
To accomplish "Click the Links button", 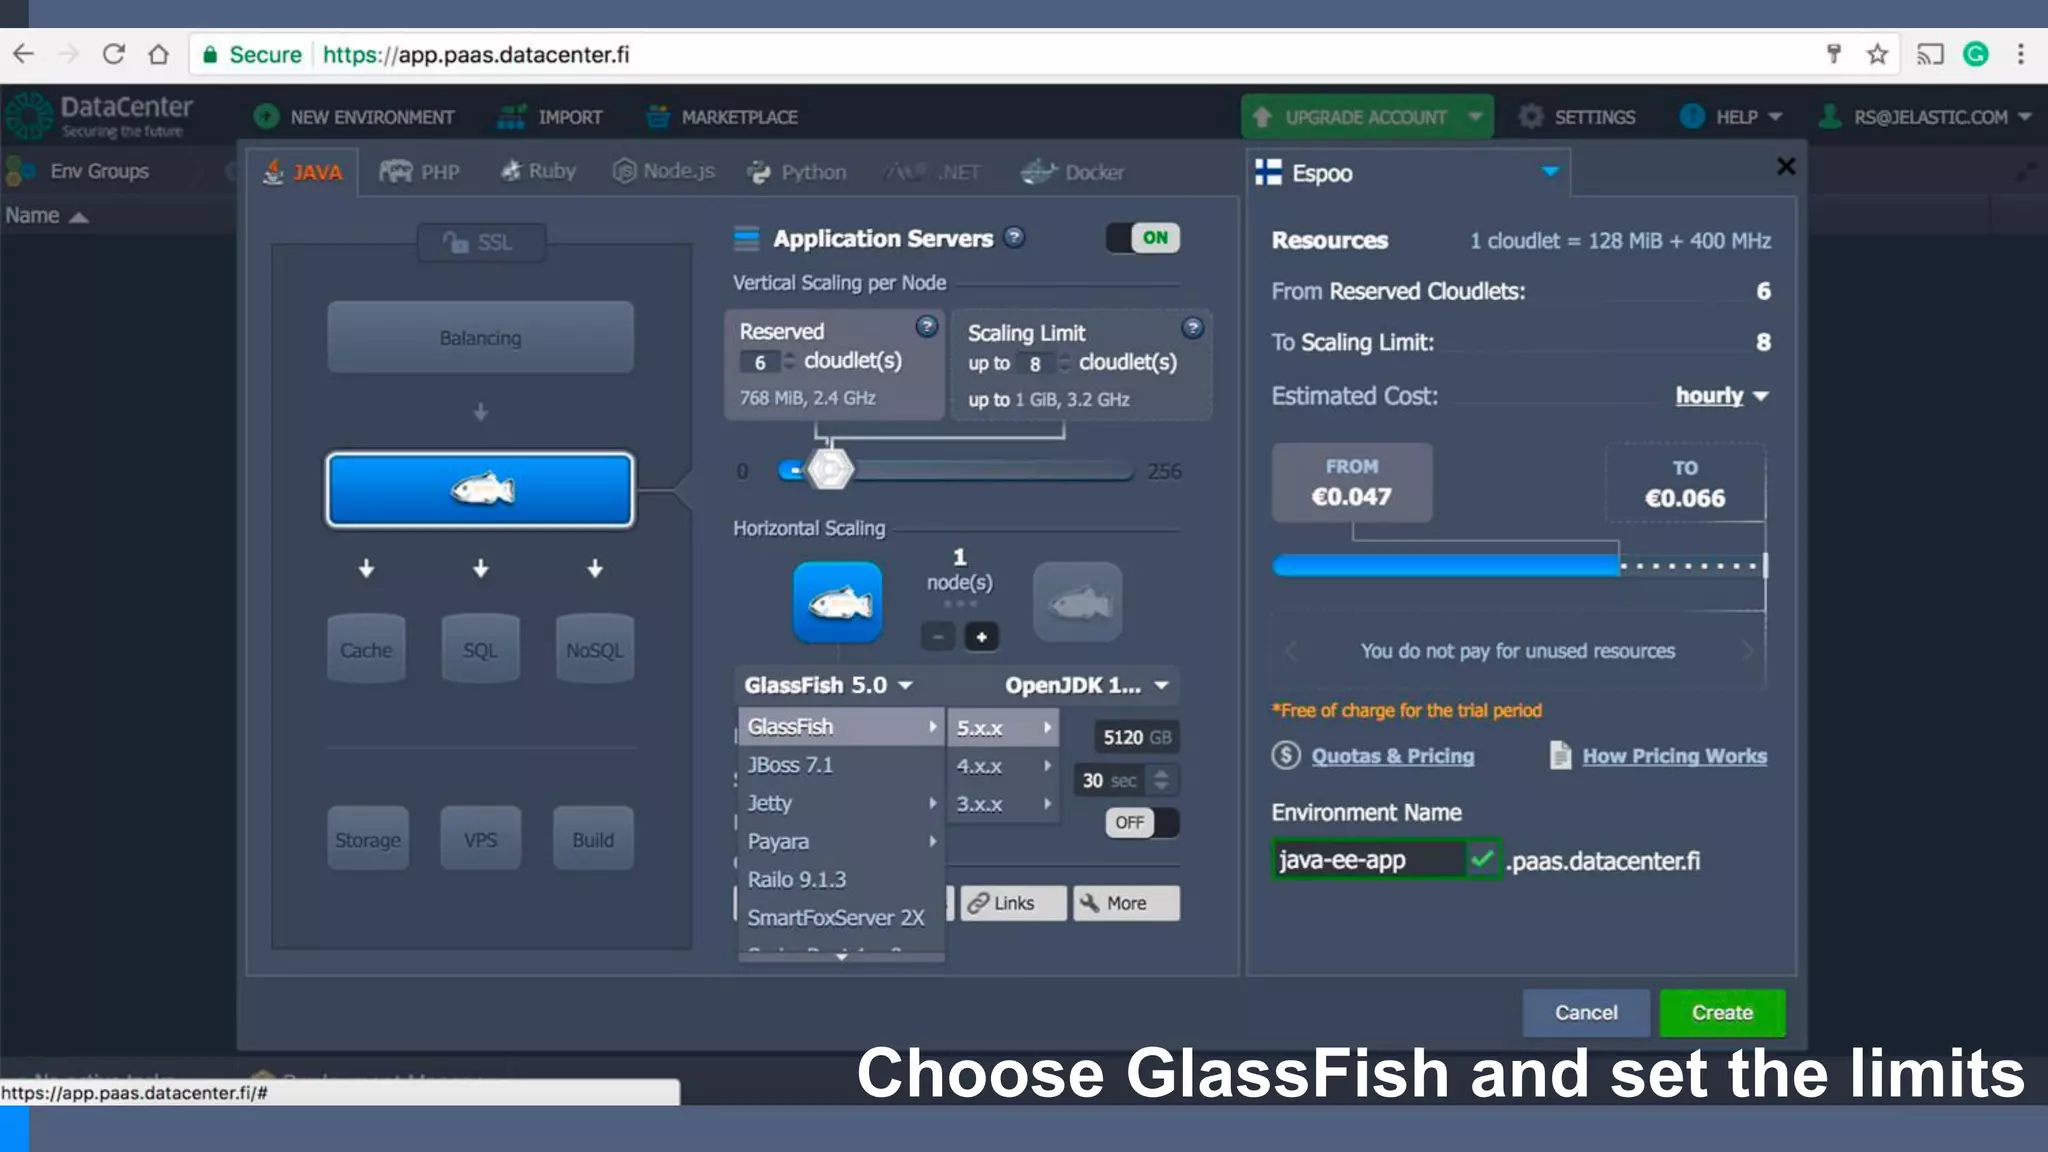I will pos(1013,903).
